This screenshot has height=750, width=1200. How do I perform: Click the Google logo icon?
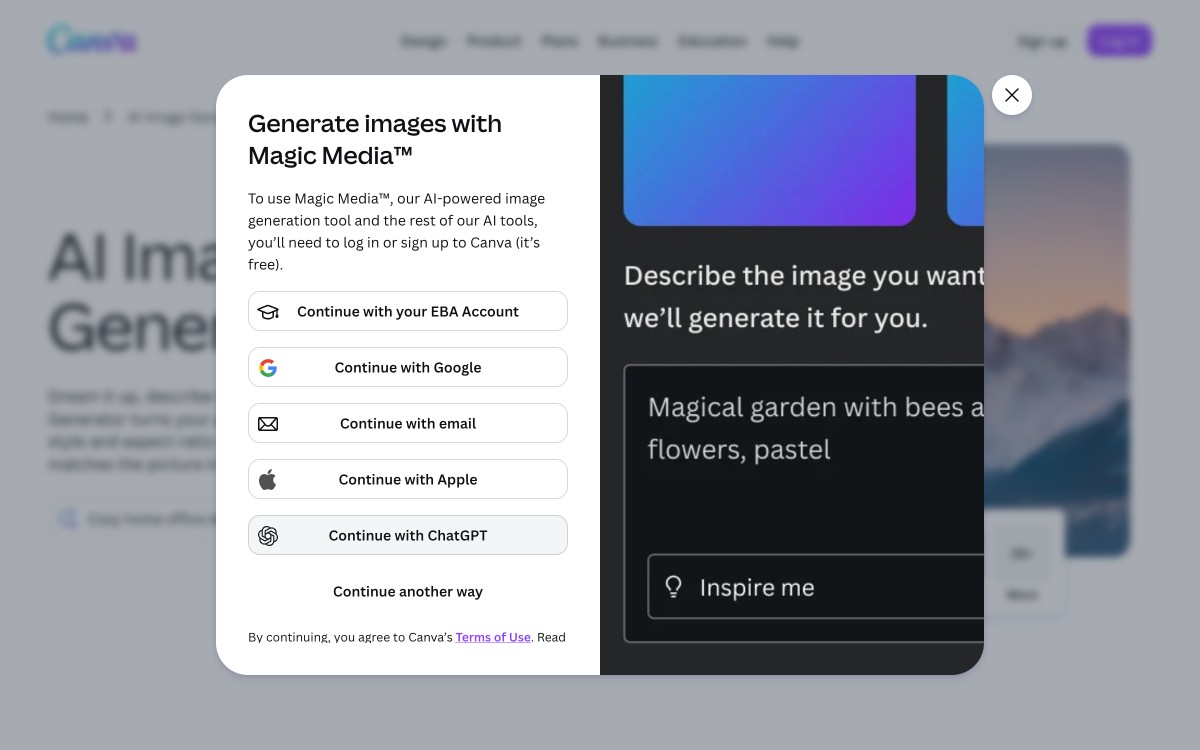[x=268, y=368]
